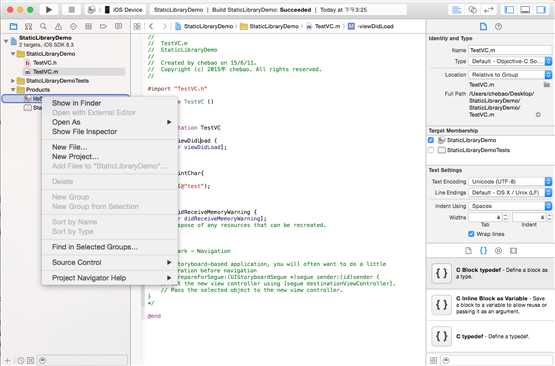
Task: Open the breakpoint navigator tab
Action: coord(103,26)
